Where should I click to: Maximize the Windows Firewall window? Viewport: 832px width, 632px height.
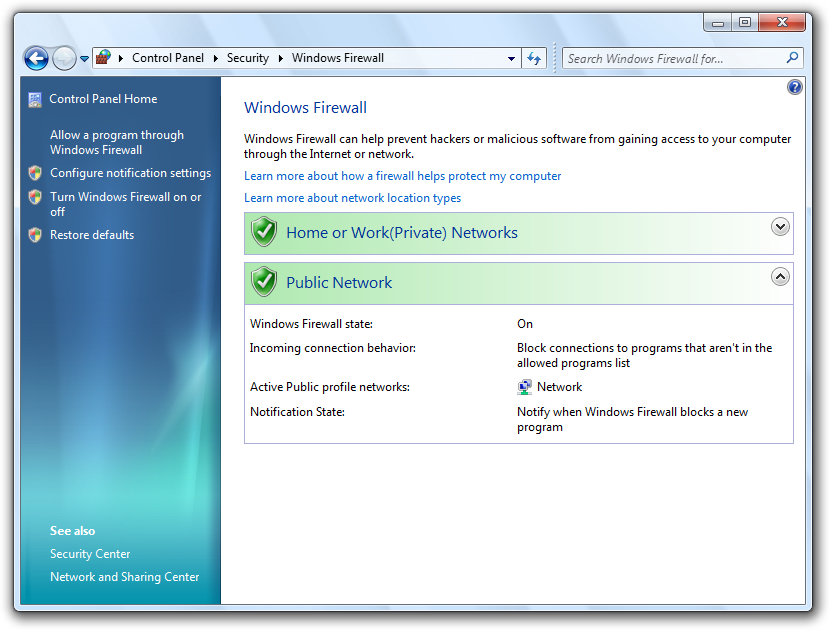[745, 22]
